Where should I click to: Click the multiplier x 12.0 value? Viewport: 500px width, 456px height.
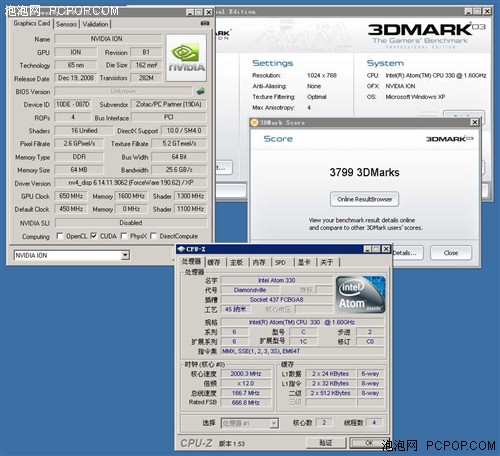coord(246,383)
